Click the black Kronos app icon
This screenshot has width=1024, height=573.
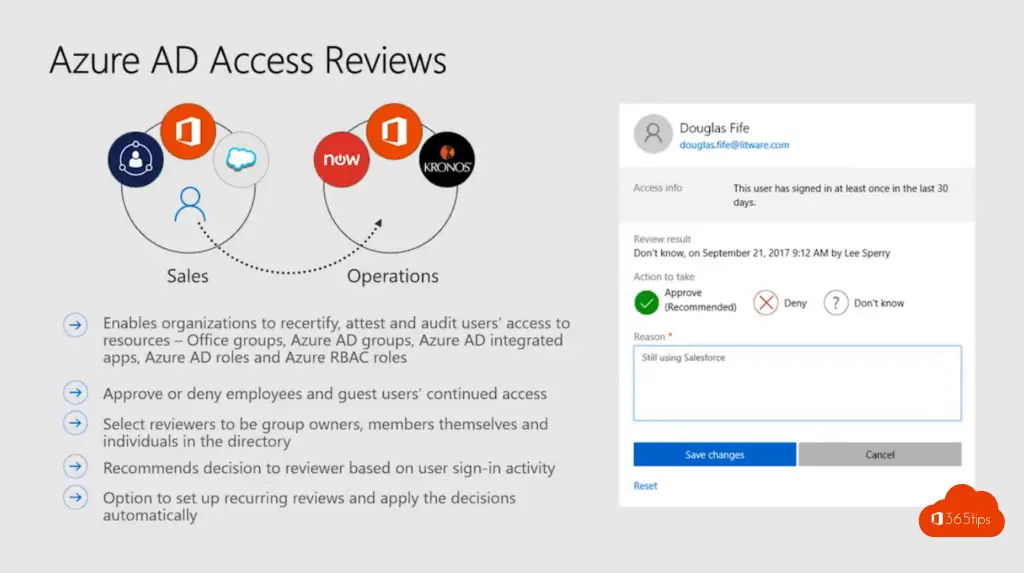click(446, 160)
